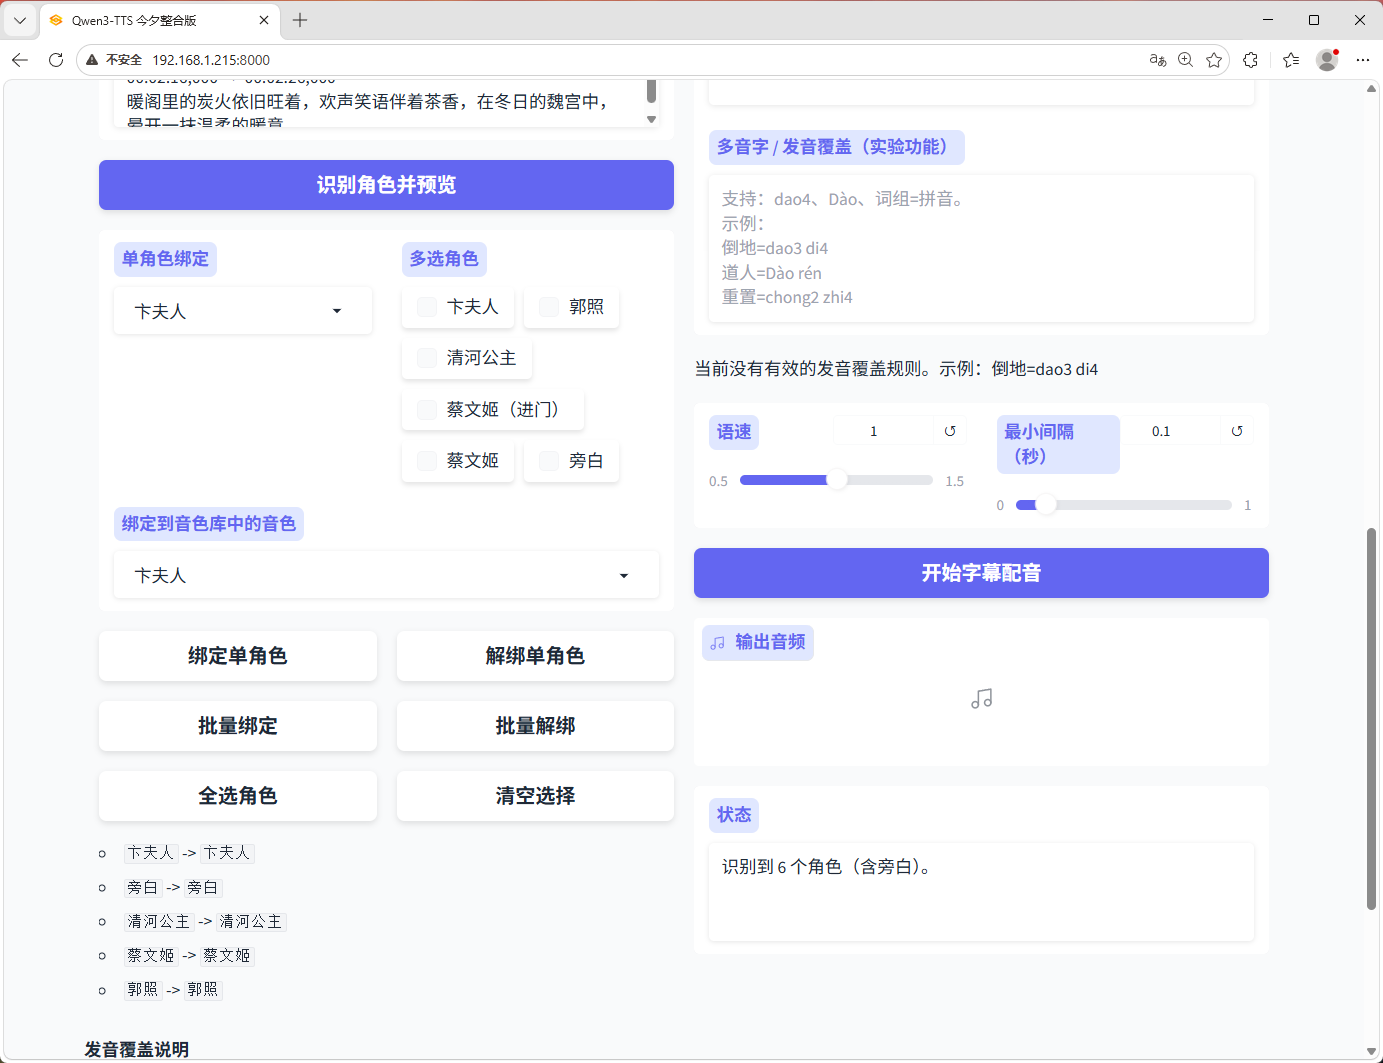Viewport: 1383px width, 1063px height.
Task: Click the 语速 slider handle
Action: pos(837,480)
